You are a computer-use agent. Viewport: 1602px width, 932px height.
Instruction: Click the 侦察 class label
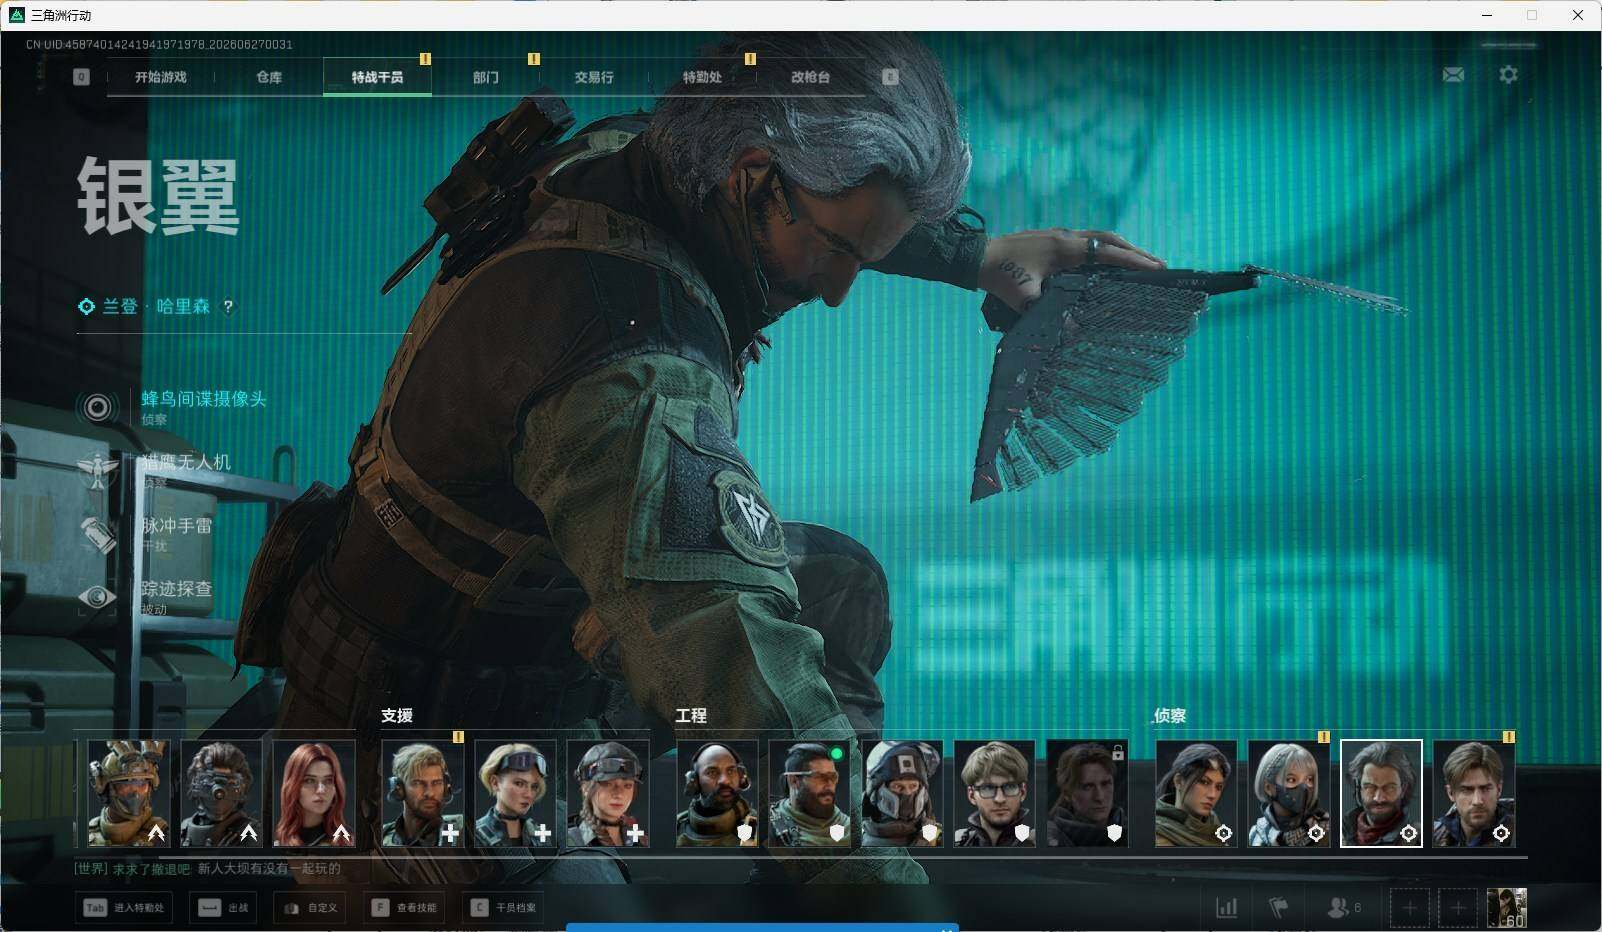click(x=1170, y=716)
